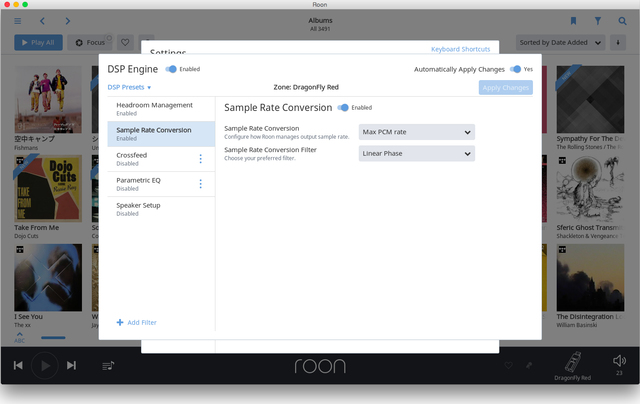The image size is (640, 404).
Task: Open the DragonFly Red zone icon
Action: point(573,362)
